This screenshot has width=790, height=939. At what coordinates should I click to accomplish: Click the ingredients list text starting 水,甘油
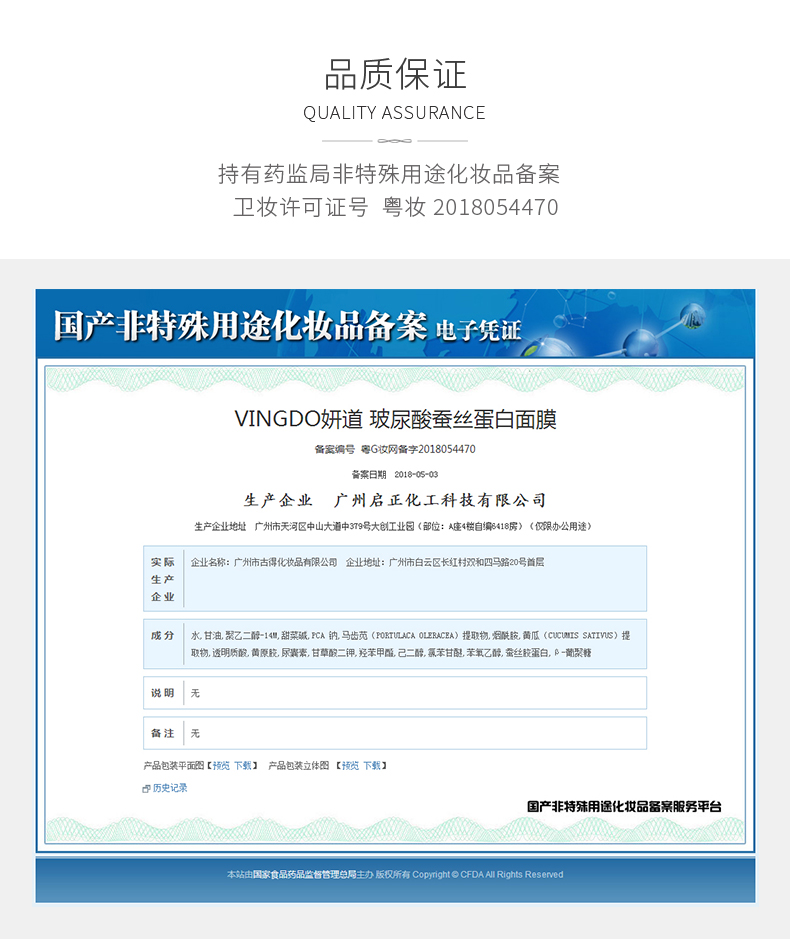click(410, 644)
